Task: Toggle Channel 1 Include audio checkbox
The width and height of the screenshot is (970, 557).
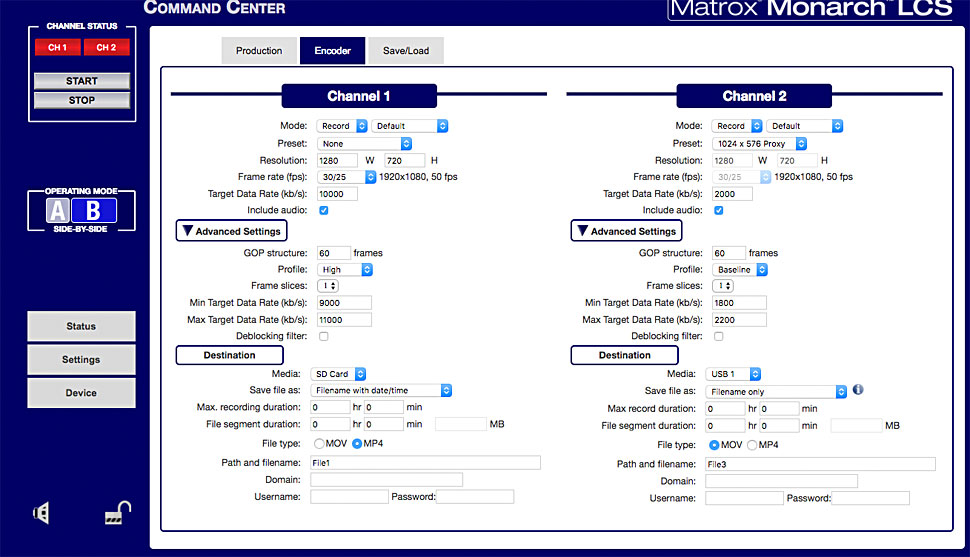Action: click(x=324, y=210)
